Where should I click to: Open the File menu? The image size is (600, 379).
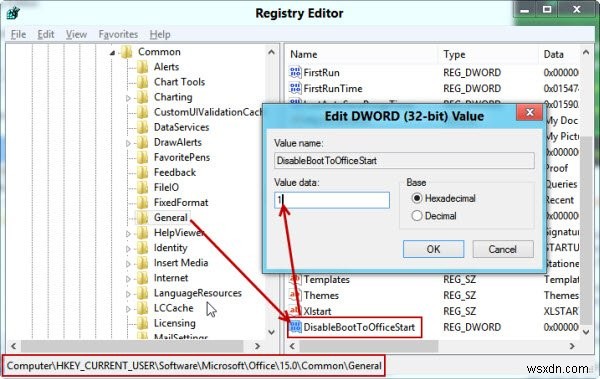click(x=18, y=34)
